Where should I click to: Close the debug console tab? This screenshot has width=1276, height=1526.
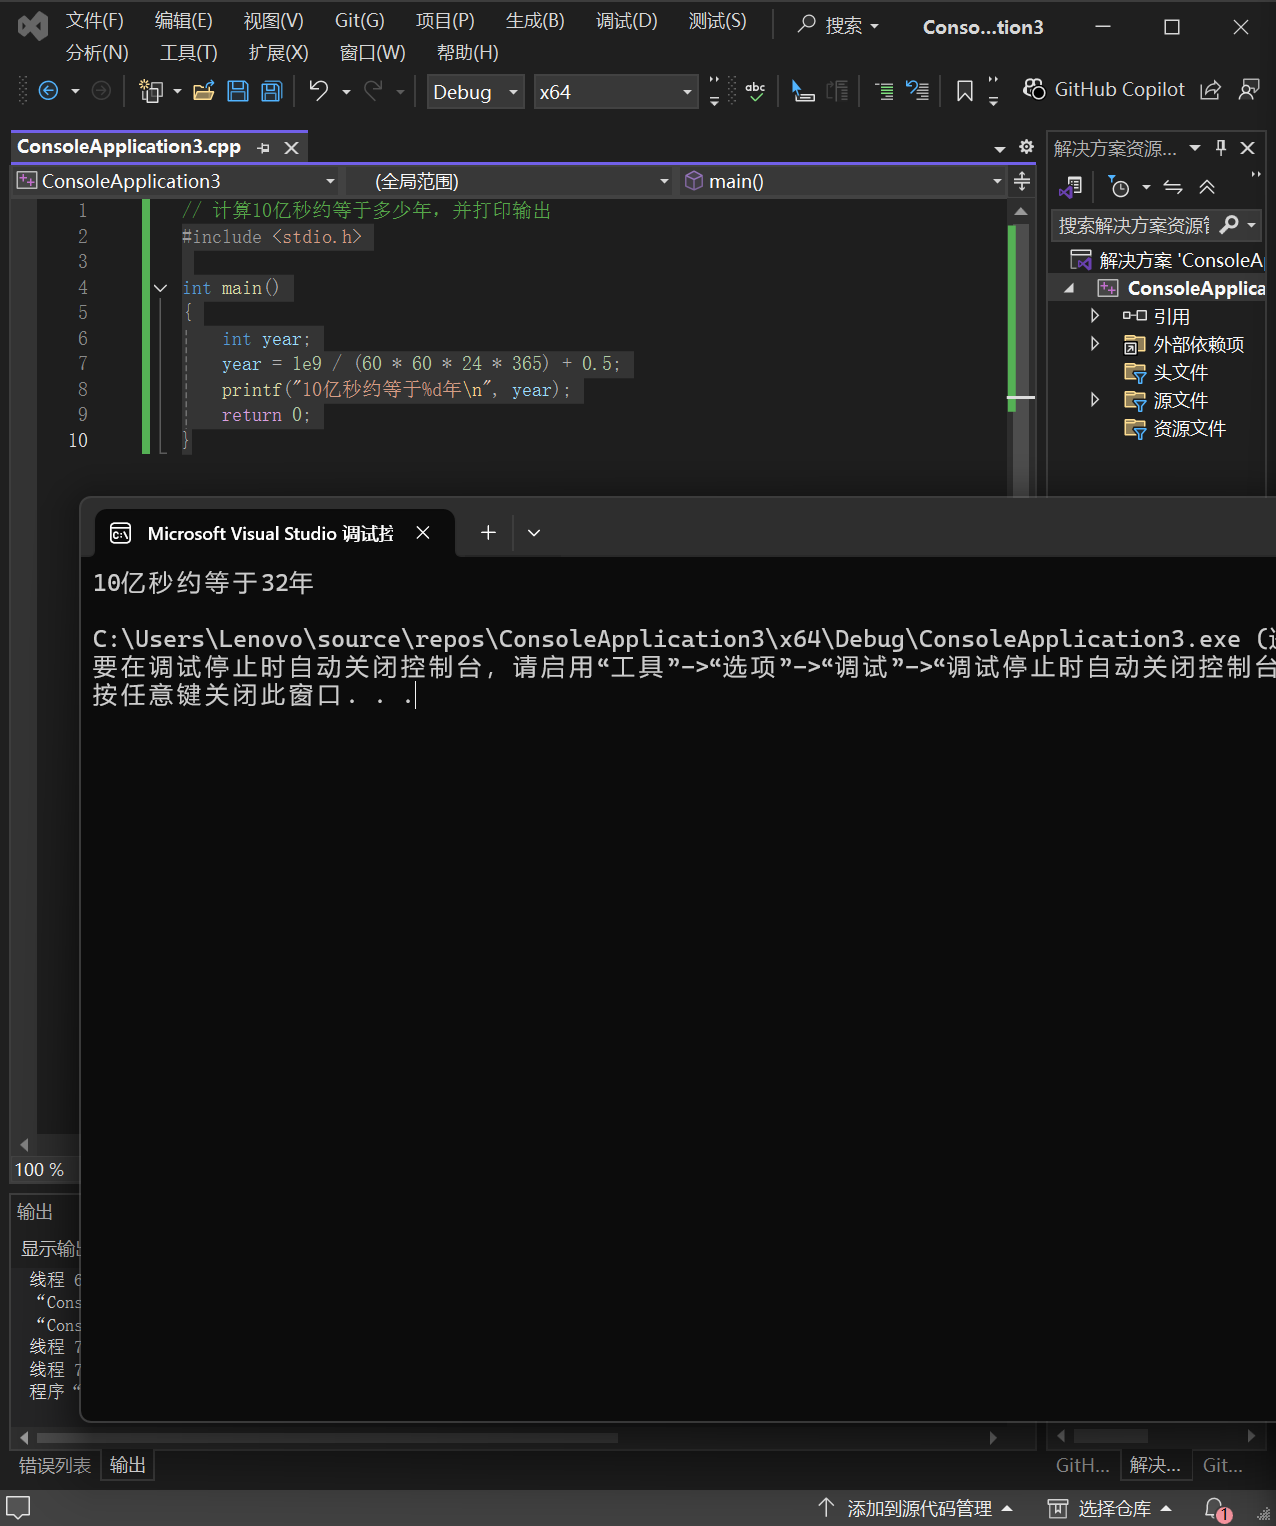point(423,533)
